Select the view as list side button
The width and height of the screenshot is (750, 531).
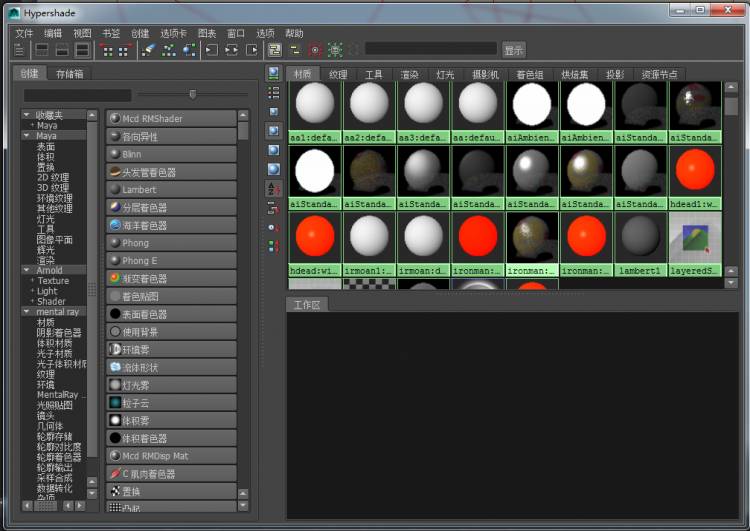(x=274, y=92)
